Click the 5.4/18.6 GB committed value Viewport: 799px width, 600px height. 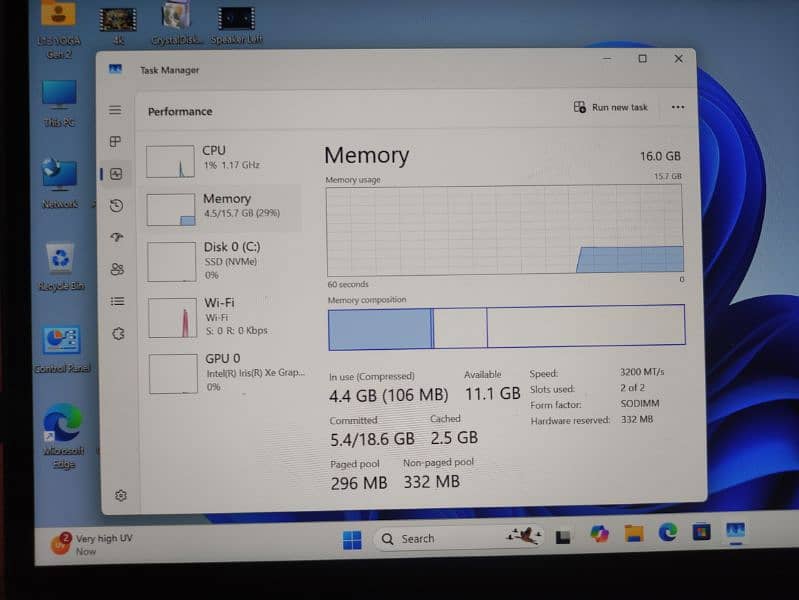tap(372, 439)
